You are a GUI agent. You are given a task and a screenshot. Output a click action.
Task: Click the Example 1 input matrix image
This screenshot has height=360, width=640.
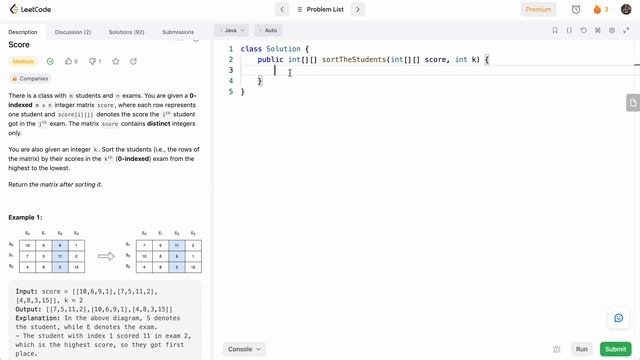point(47,252)
